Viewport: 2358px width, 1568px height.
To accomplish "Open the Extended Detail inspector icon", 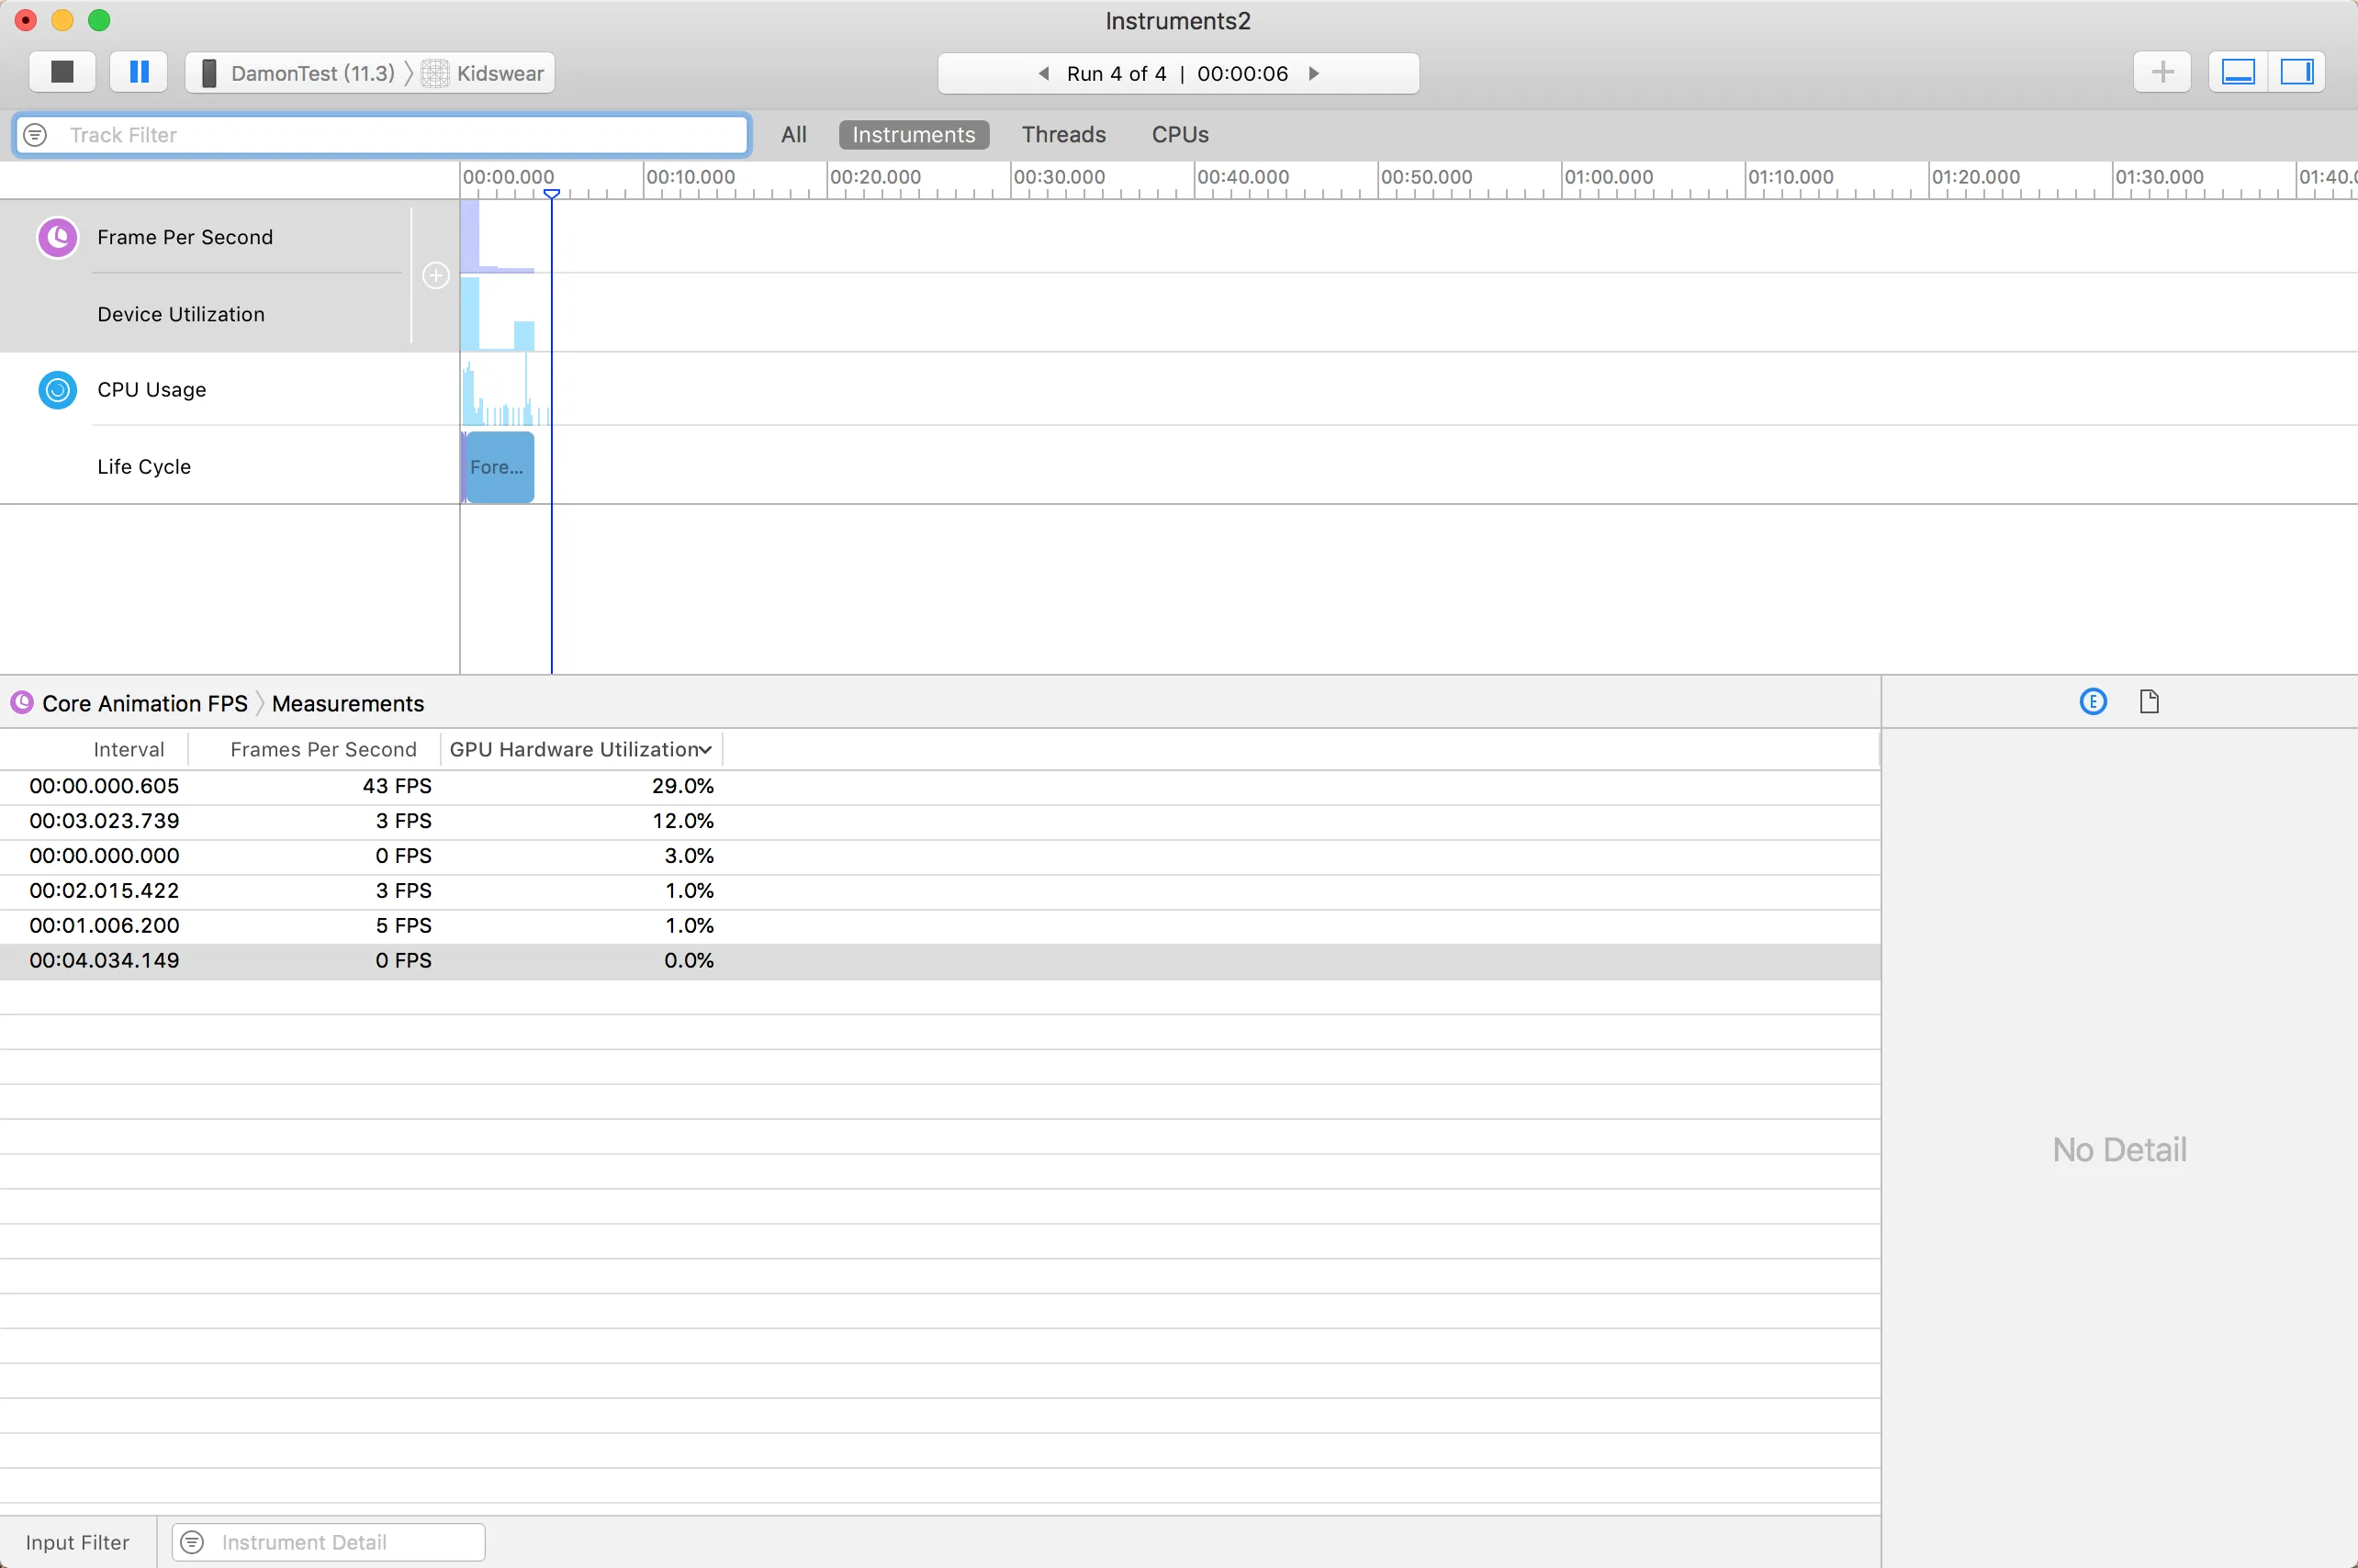I will [2093, 702].
